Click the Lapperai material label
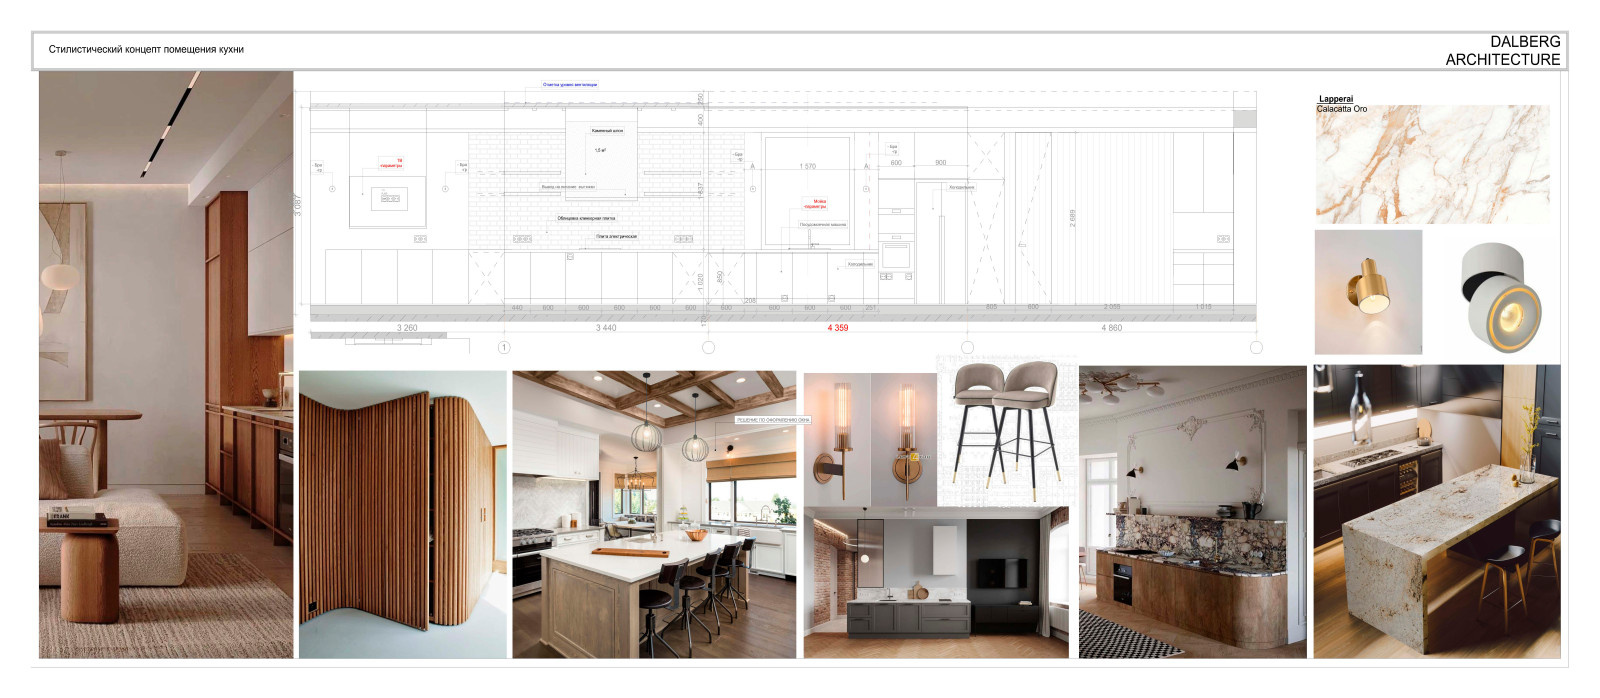 click(x=1335, y=99)
